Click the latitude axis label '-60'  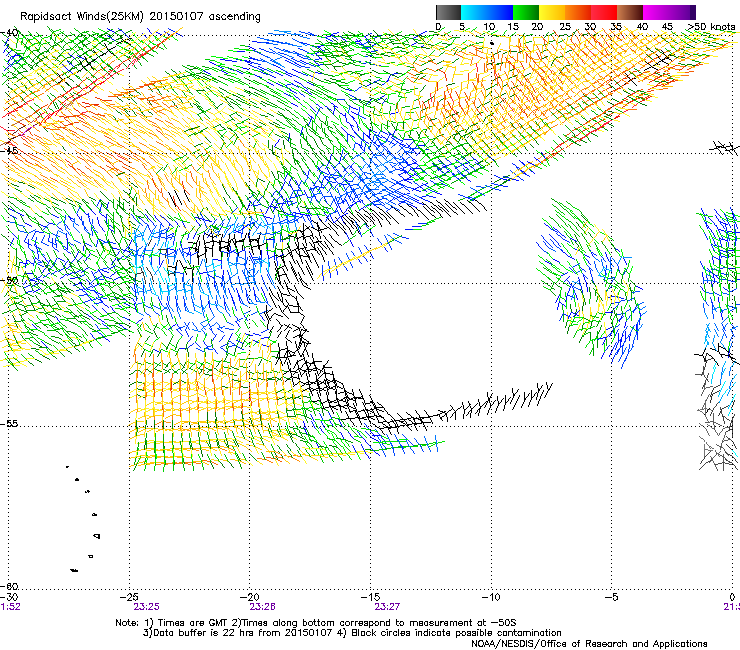tap(10, 586)
